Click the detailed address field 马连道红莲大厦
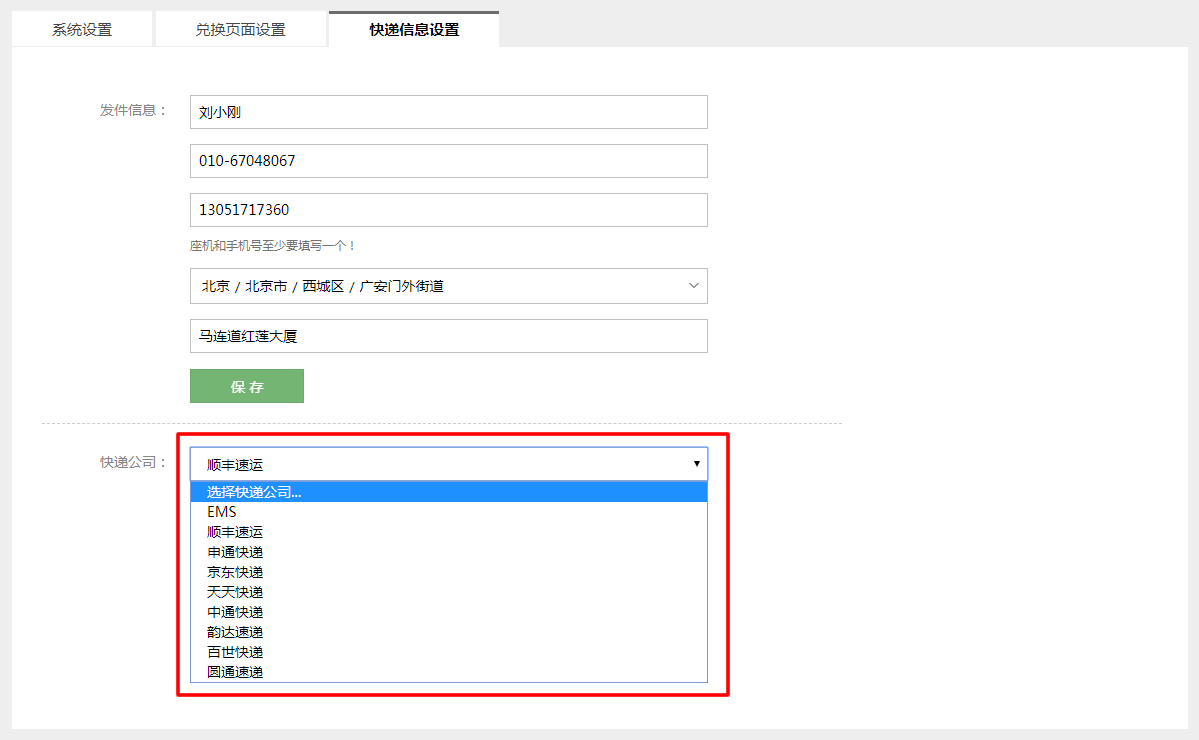 pos(449,336)
